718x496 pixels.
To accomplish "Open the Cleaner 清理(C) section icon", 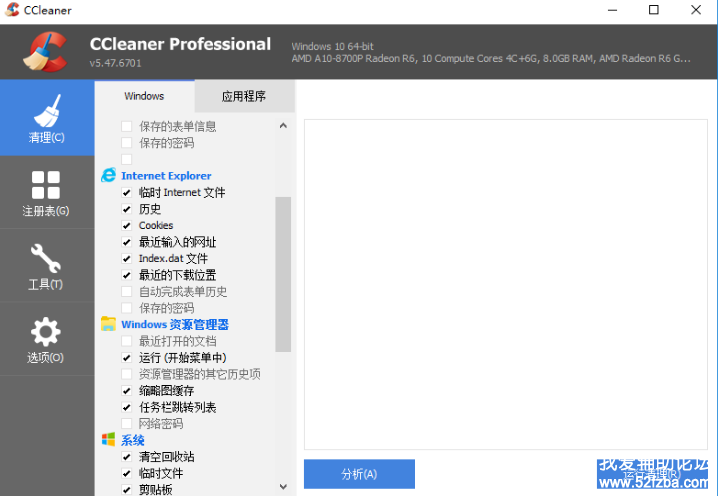I will click(46, 110).
